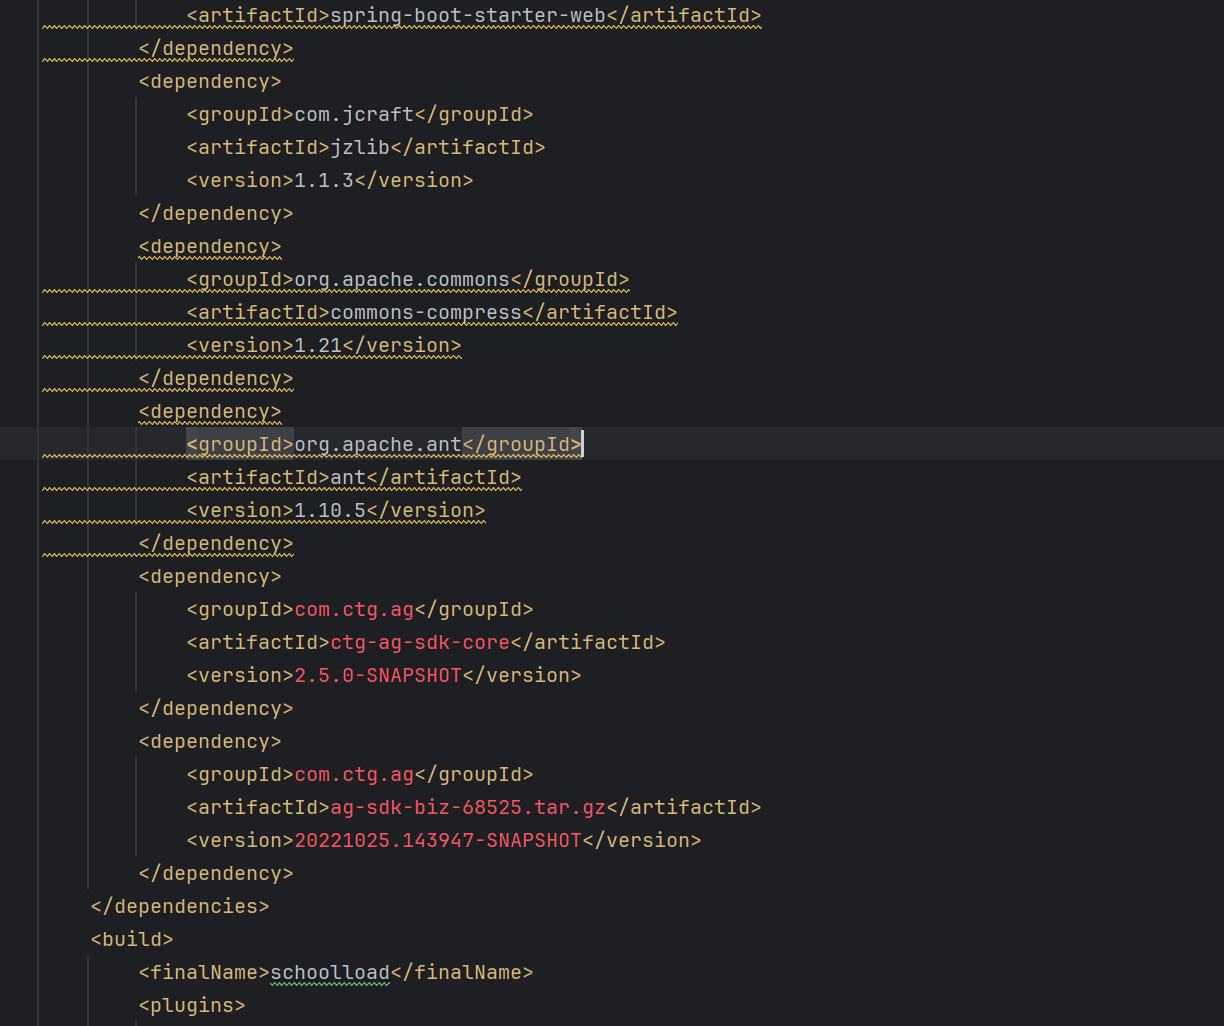Click the <dependency> tag above org.apache.ant
This screenshot has width=1224, height=1026.
tap(210, 411)
